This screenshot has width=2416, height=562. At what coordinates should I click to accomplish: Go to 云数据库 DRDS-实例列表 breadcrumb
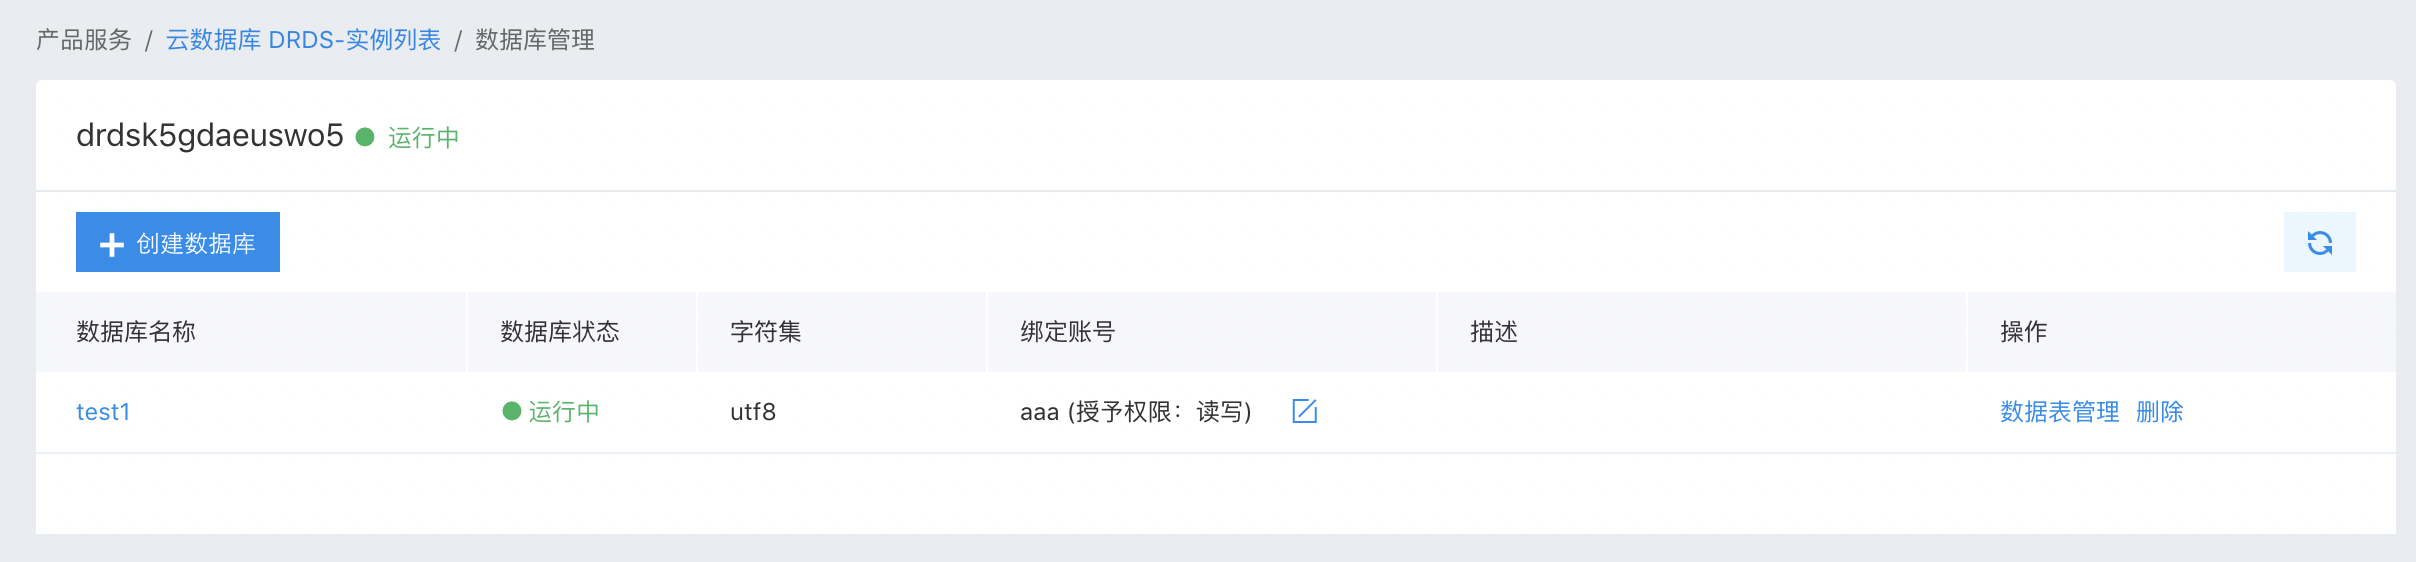pyautogui.click(x=303, y=40)
